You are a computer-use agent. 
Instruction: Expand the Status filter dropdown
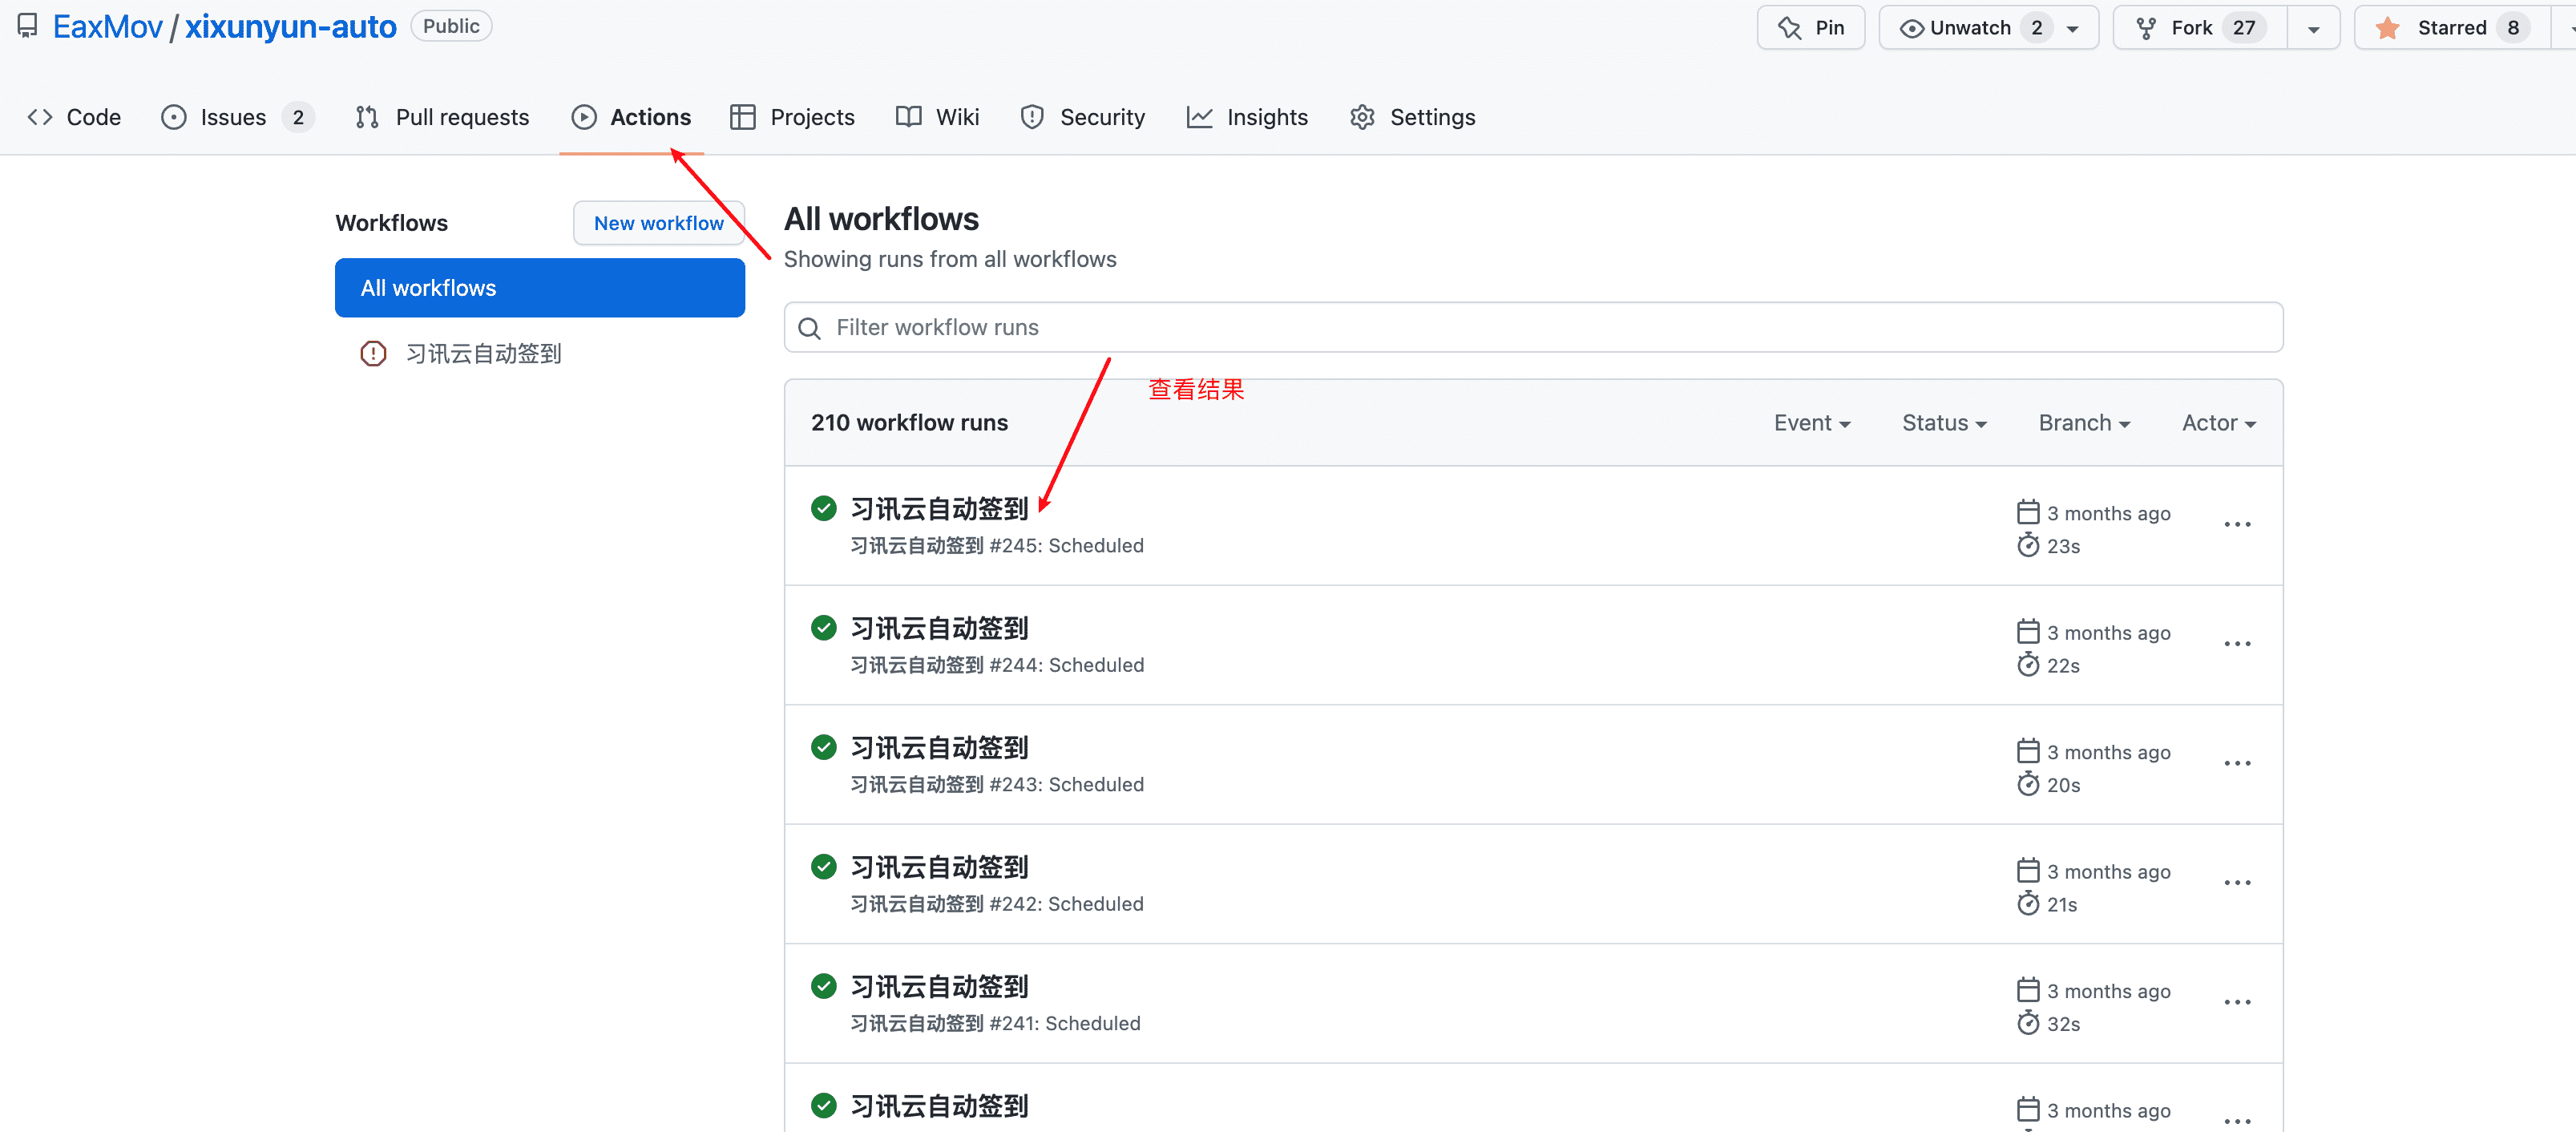click(x=1943, y=423)
